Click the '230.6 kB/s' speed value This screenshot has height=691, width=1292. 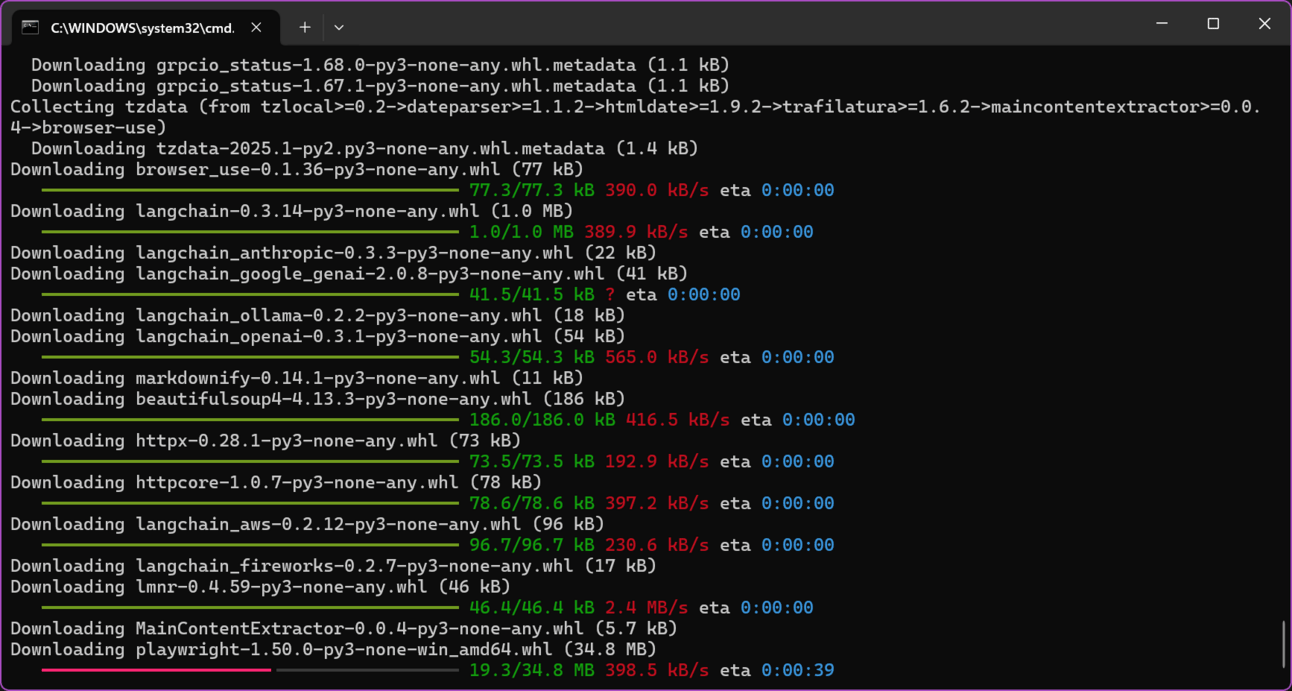pos(657,545)
